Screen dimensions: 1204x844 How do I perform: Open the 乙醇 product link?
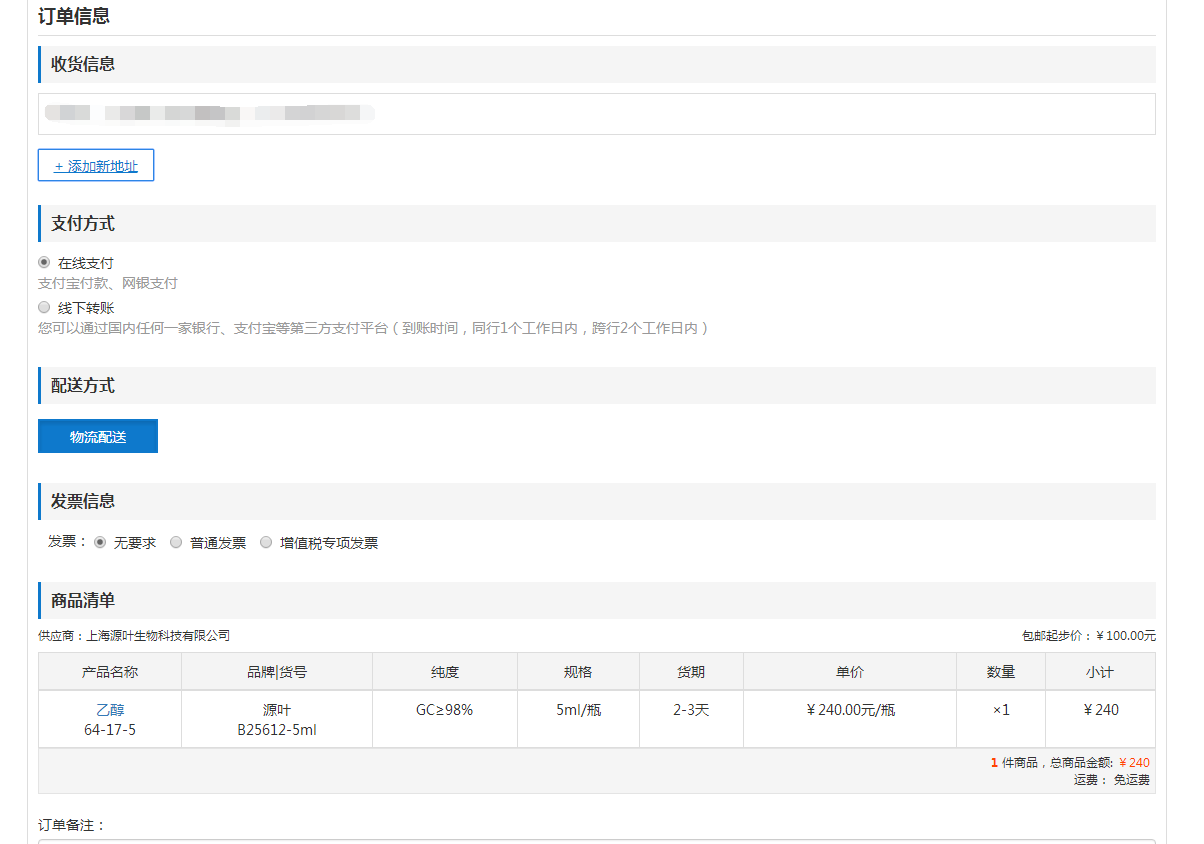(110, 710)
